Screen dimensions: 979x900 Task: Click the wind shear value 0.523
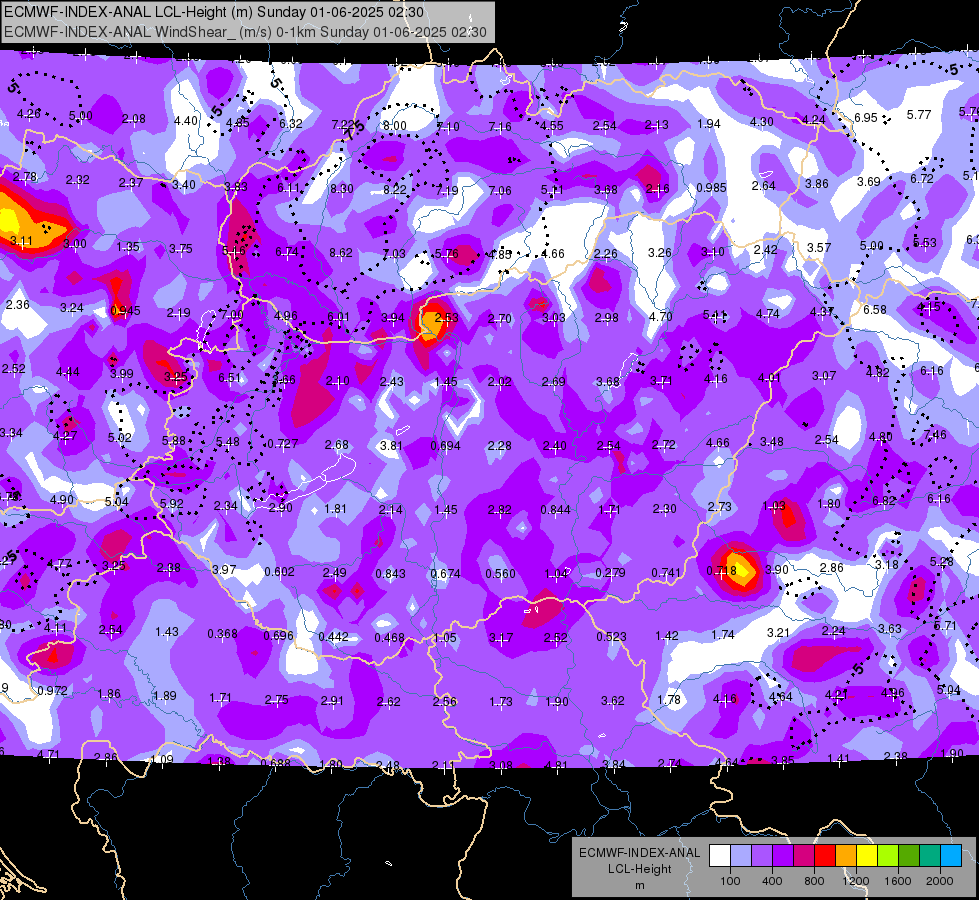(611, 636)
